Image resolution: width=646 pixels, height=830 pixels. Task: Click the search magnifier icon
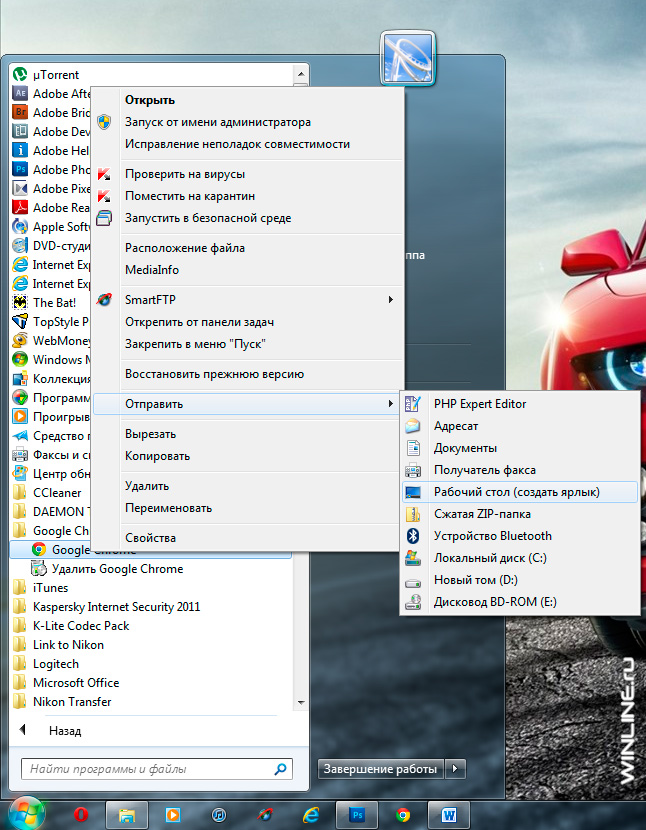280,769
